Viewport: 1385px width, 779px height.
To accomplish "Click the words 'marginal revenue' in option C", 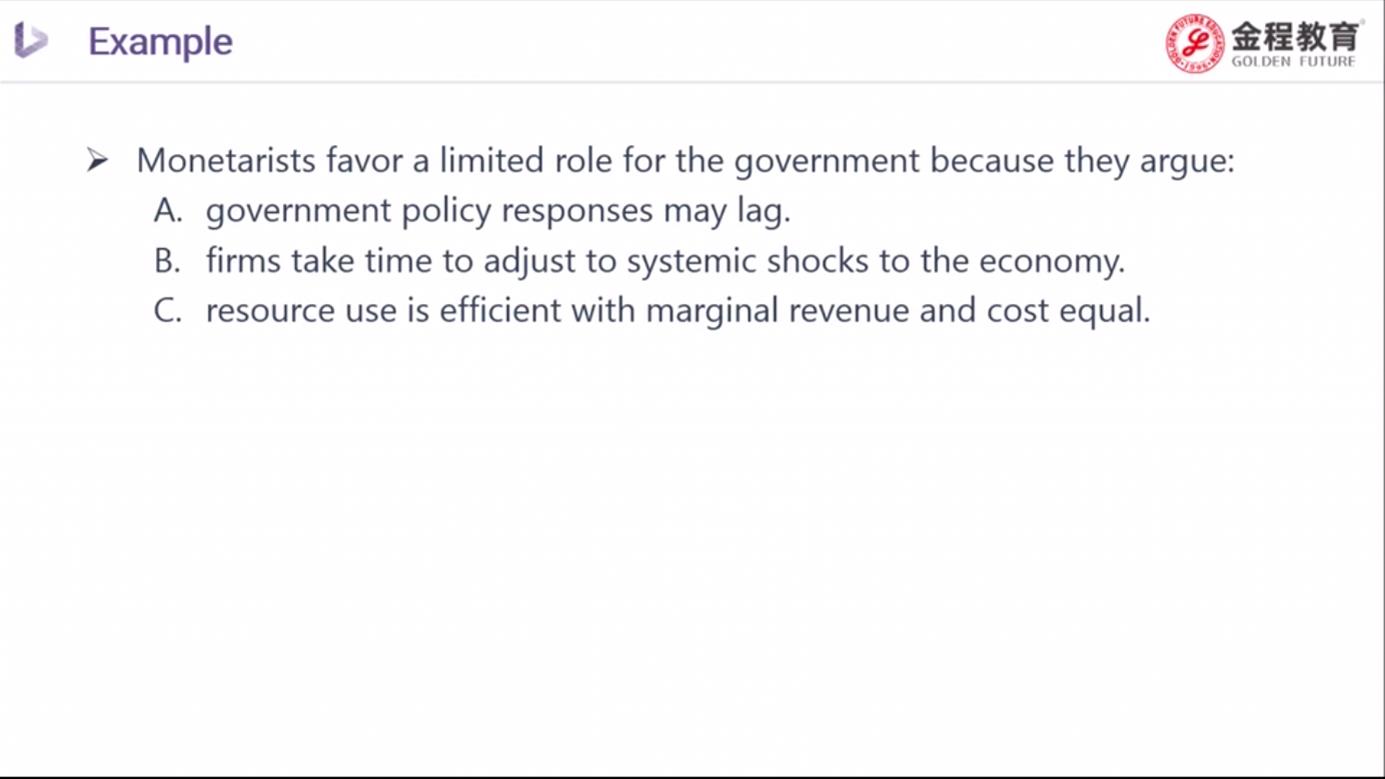I will [777, 312].
